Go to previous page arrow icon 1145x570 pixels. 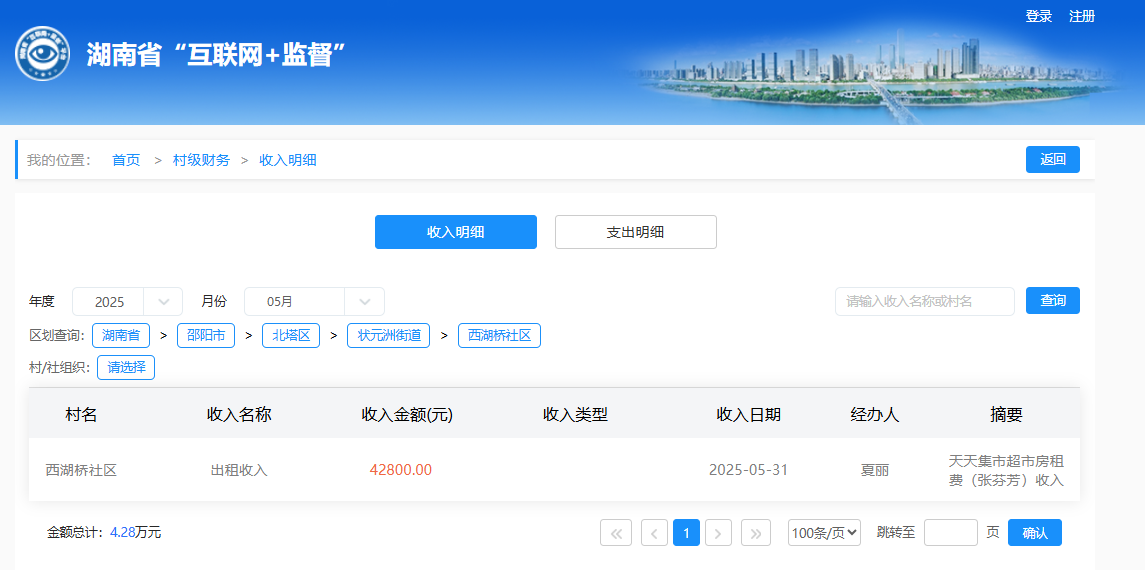(654, 533)
